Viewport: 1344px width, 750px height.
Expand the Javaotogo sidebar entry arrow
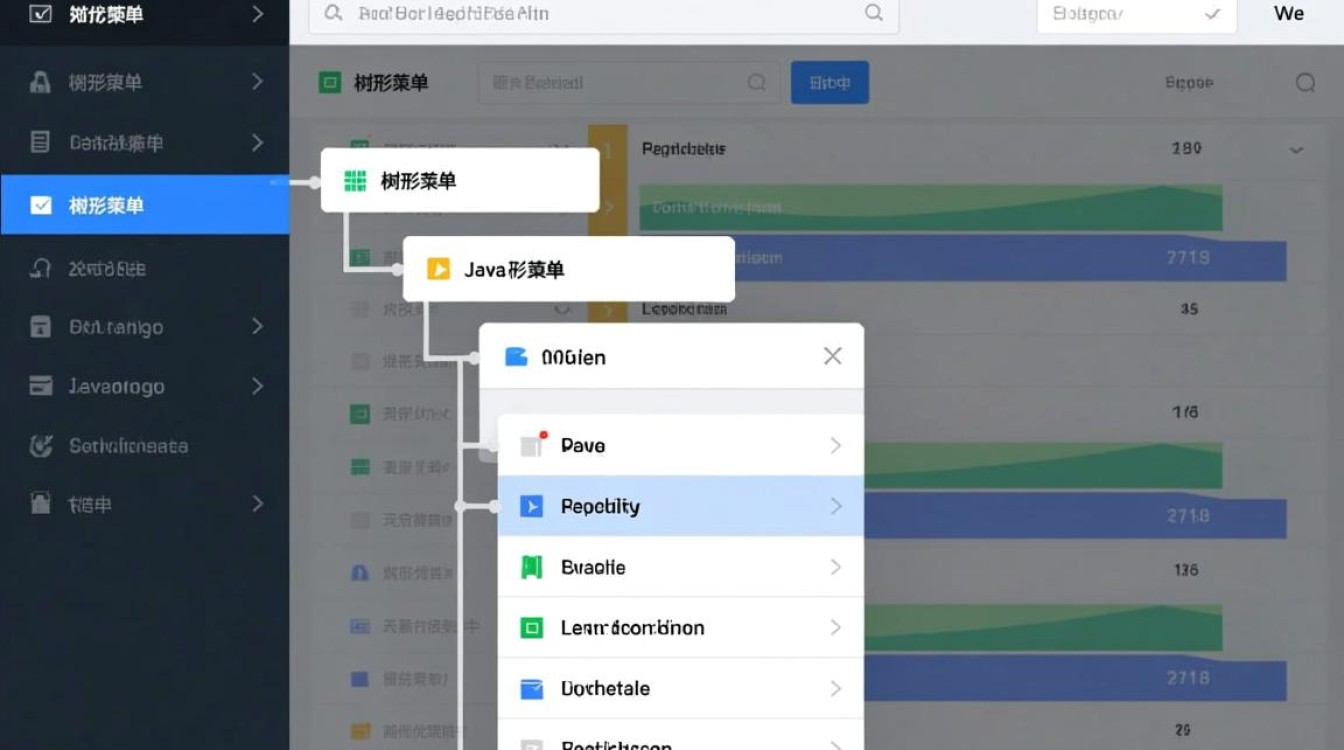click(257, 386)
